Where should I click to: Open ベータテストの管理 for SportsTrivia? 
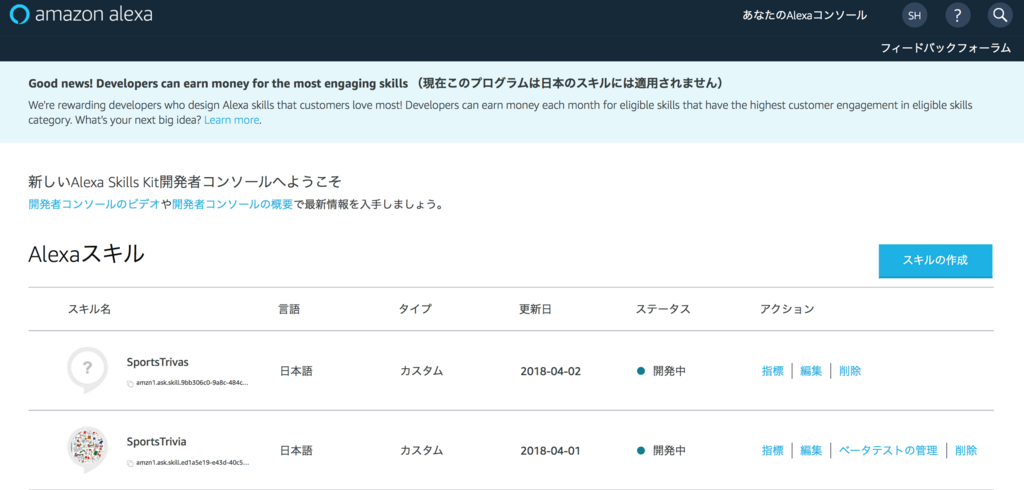click(888, 450)
